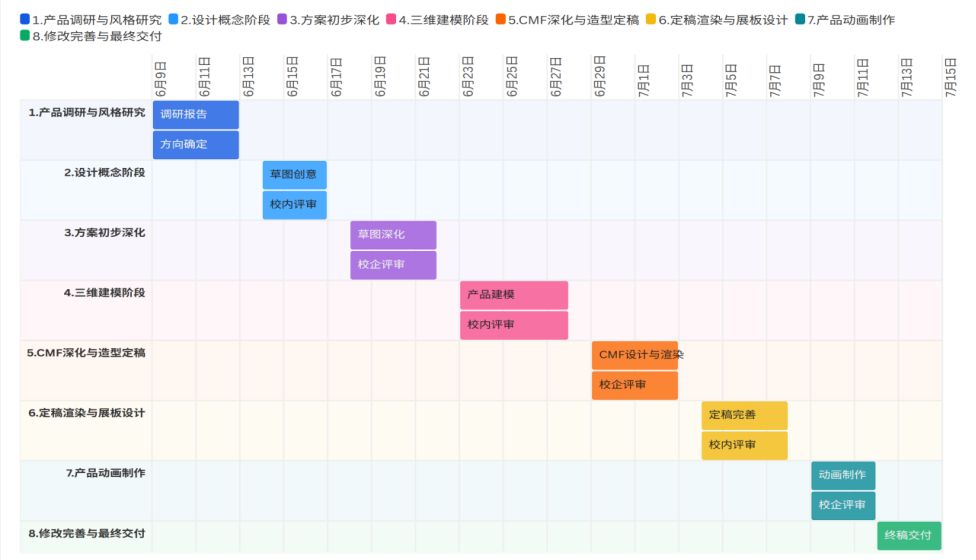
Task: Select the 草图创意 task bar
Action: (x=294, y=175)
